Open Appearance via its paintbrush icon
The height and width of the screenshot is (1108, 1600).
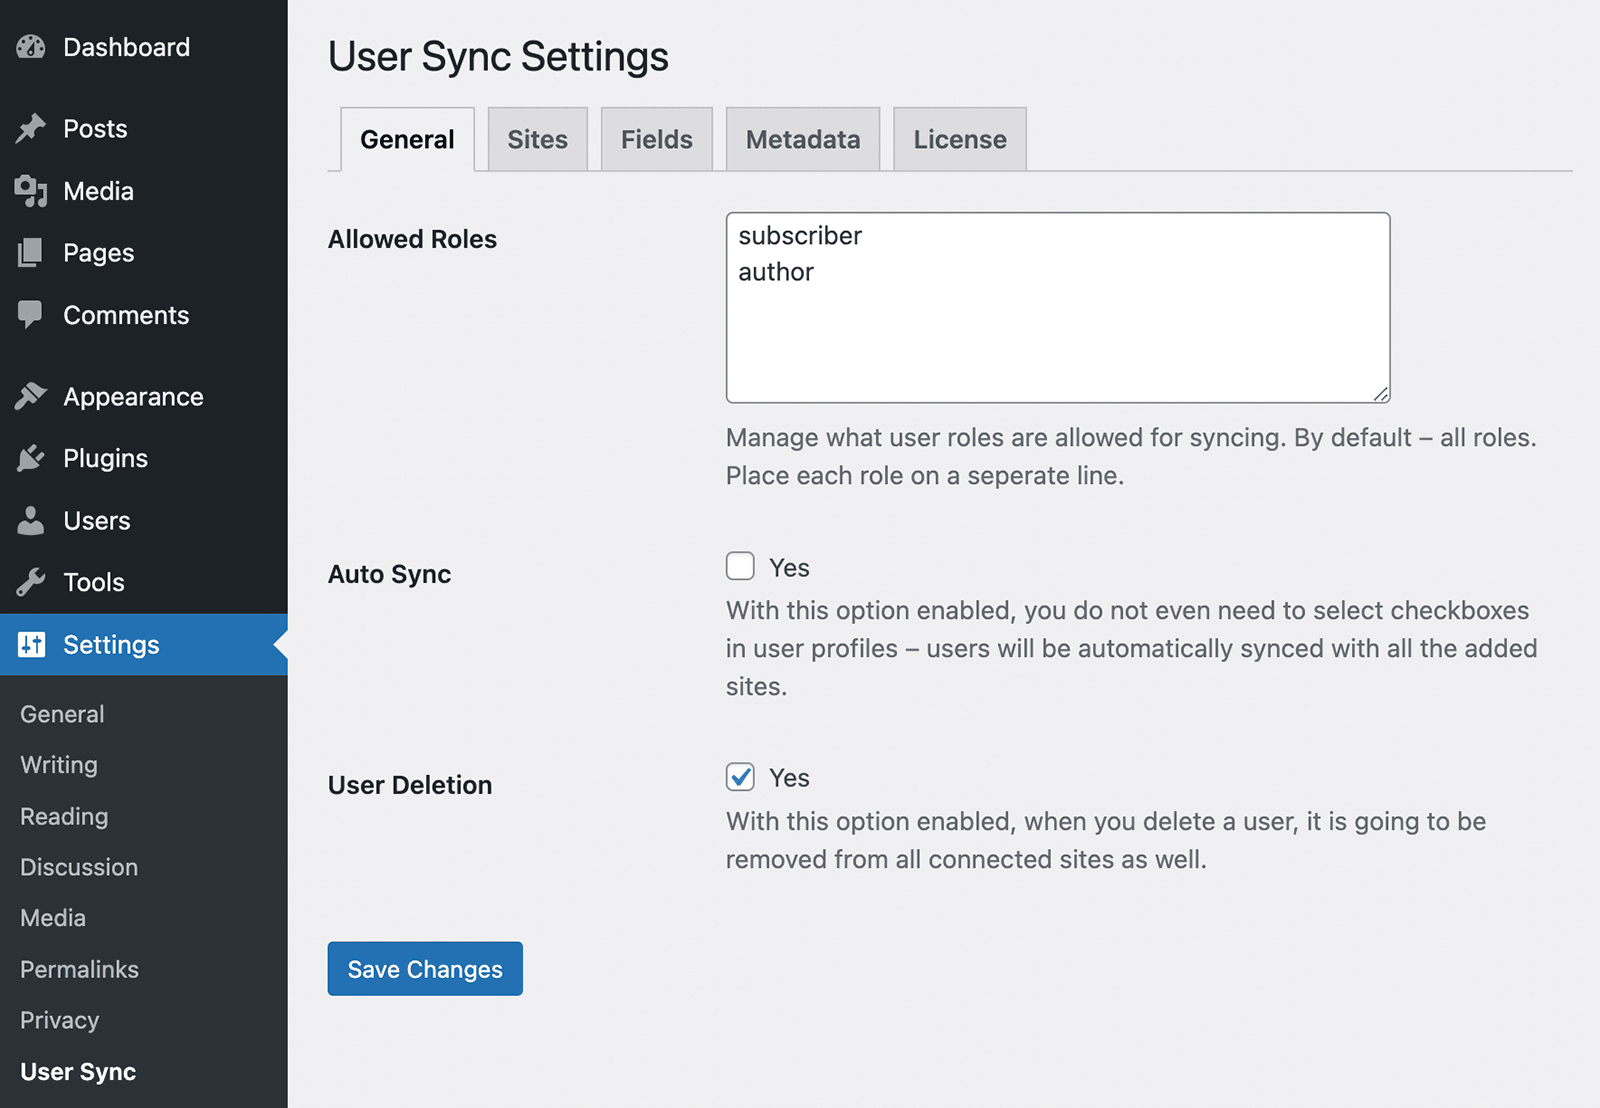click(31, 397)
